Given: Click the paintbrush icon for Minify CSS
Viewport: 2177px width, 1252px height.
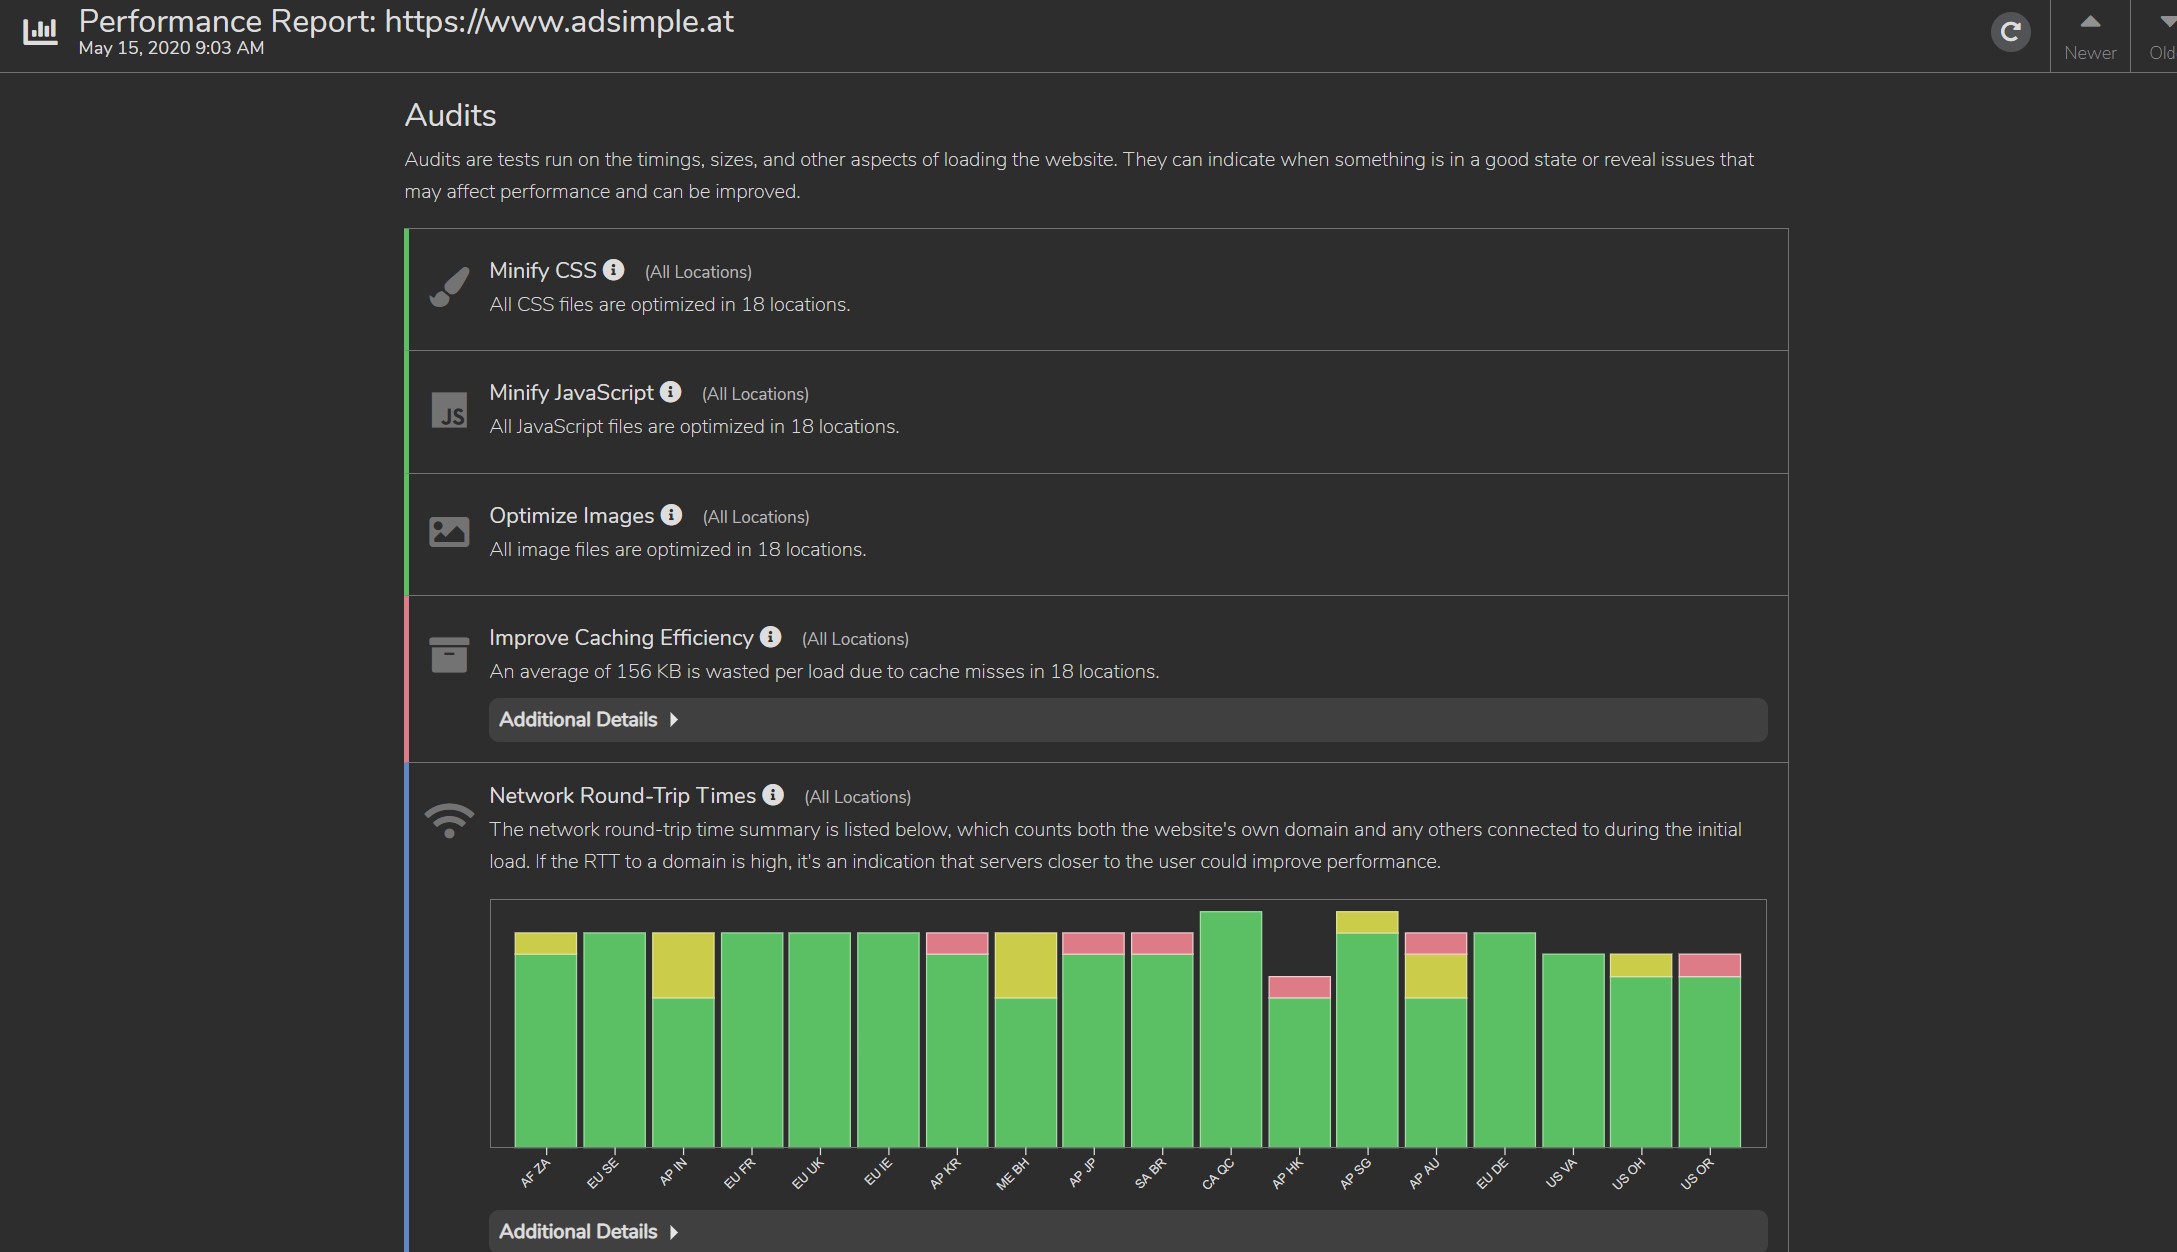Looking at the screenshot, I should [x=449, y=287].
